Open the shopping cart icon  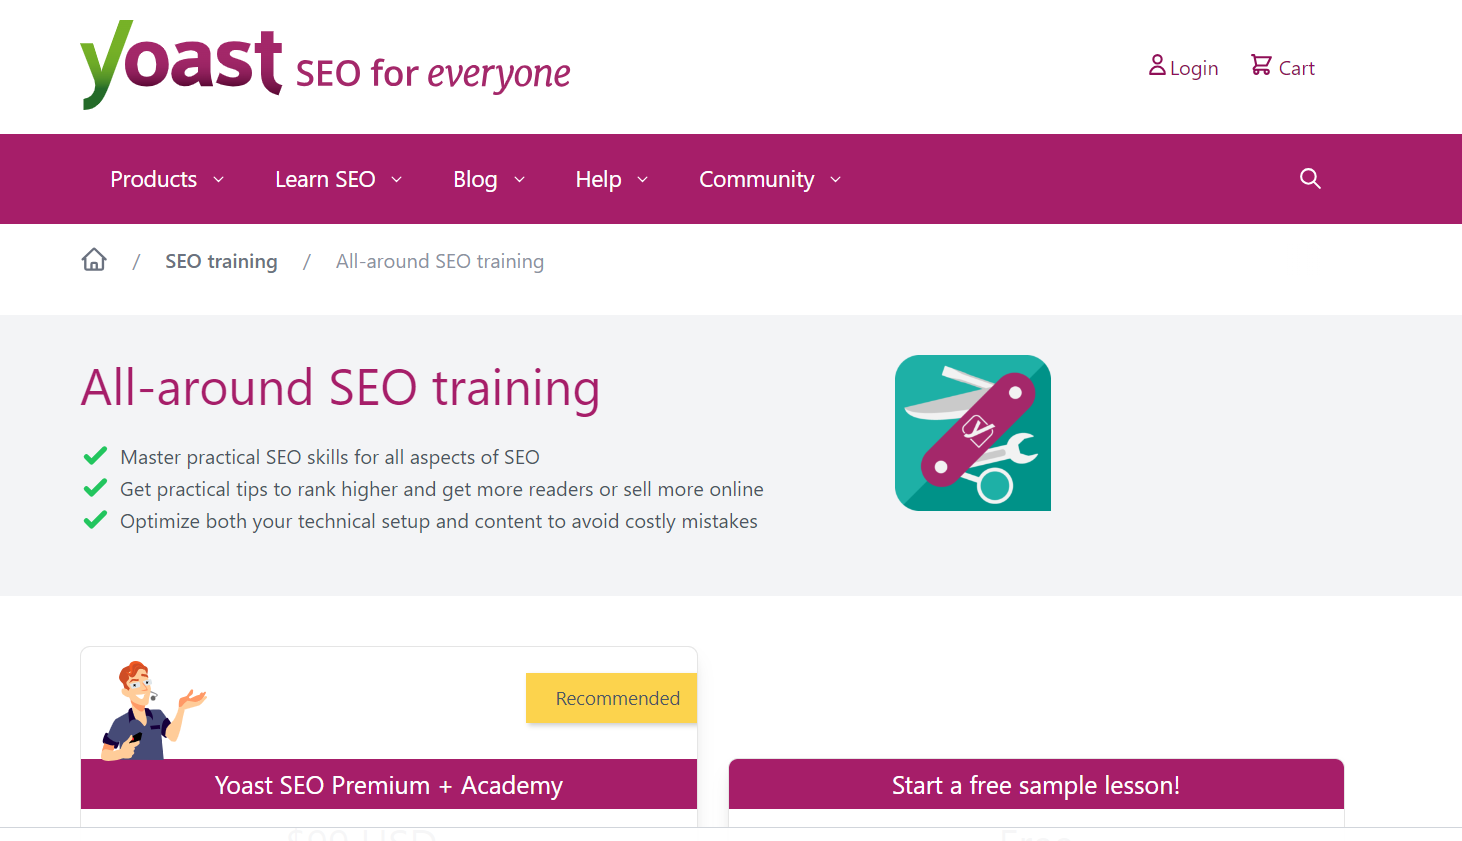point(1261,66)
